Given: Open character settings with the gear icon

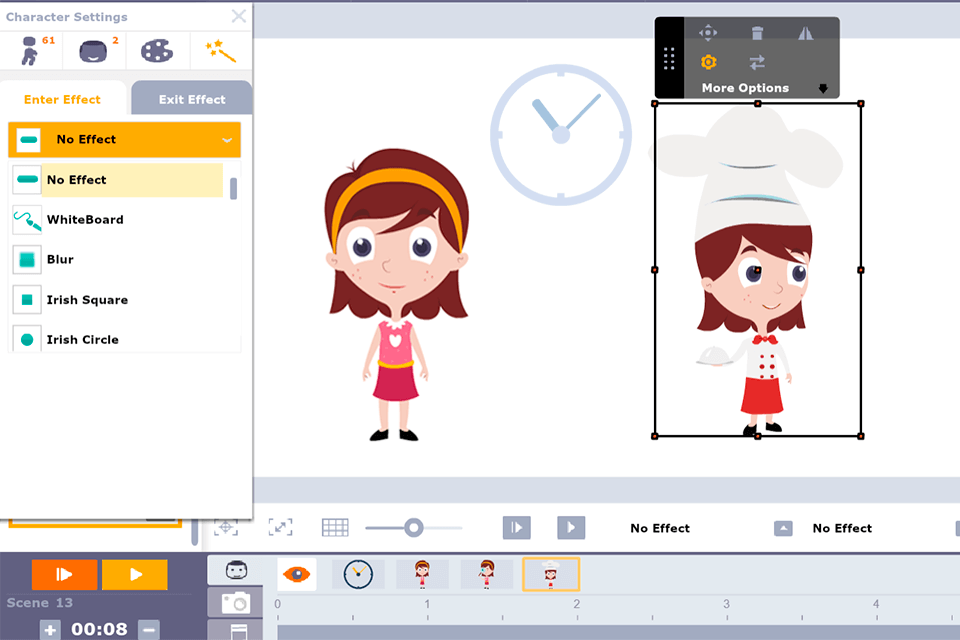Looking at the screenshot, I should point(709,62).
